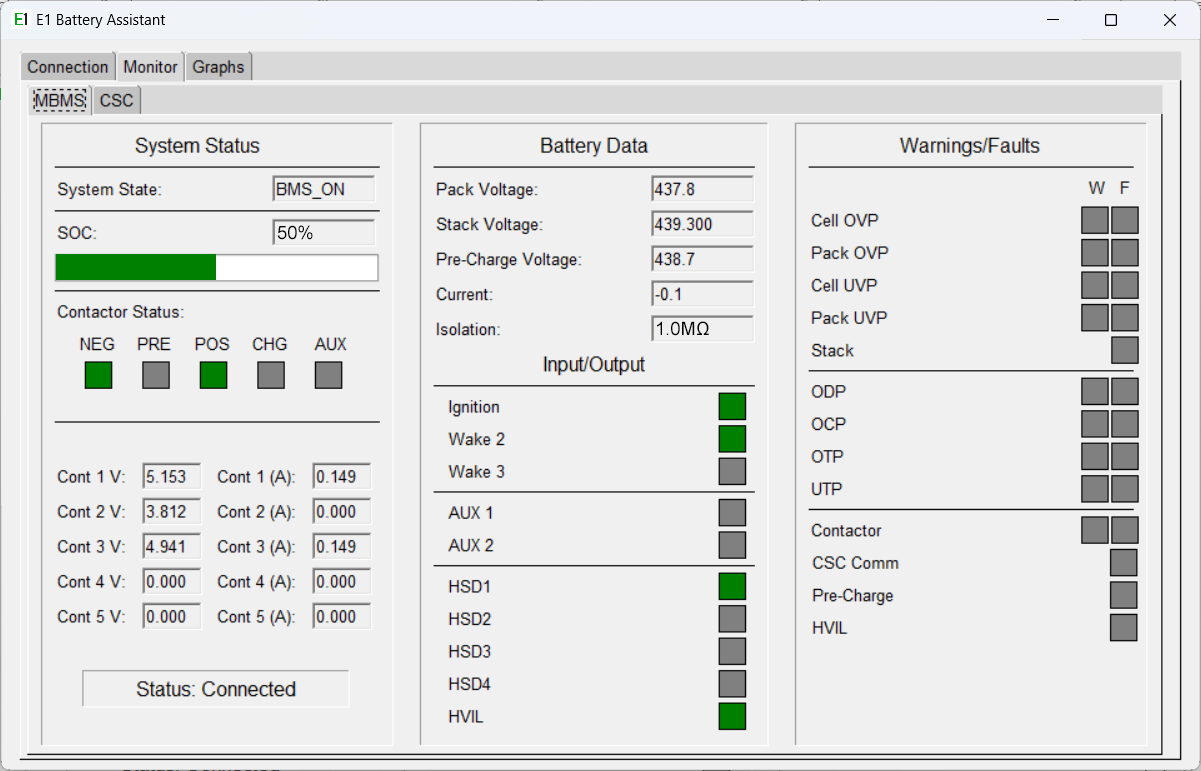Click the Pre-Charge fault indicator

click(x=1123, y=595)
